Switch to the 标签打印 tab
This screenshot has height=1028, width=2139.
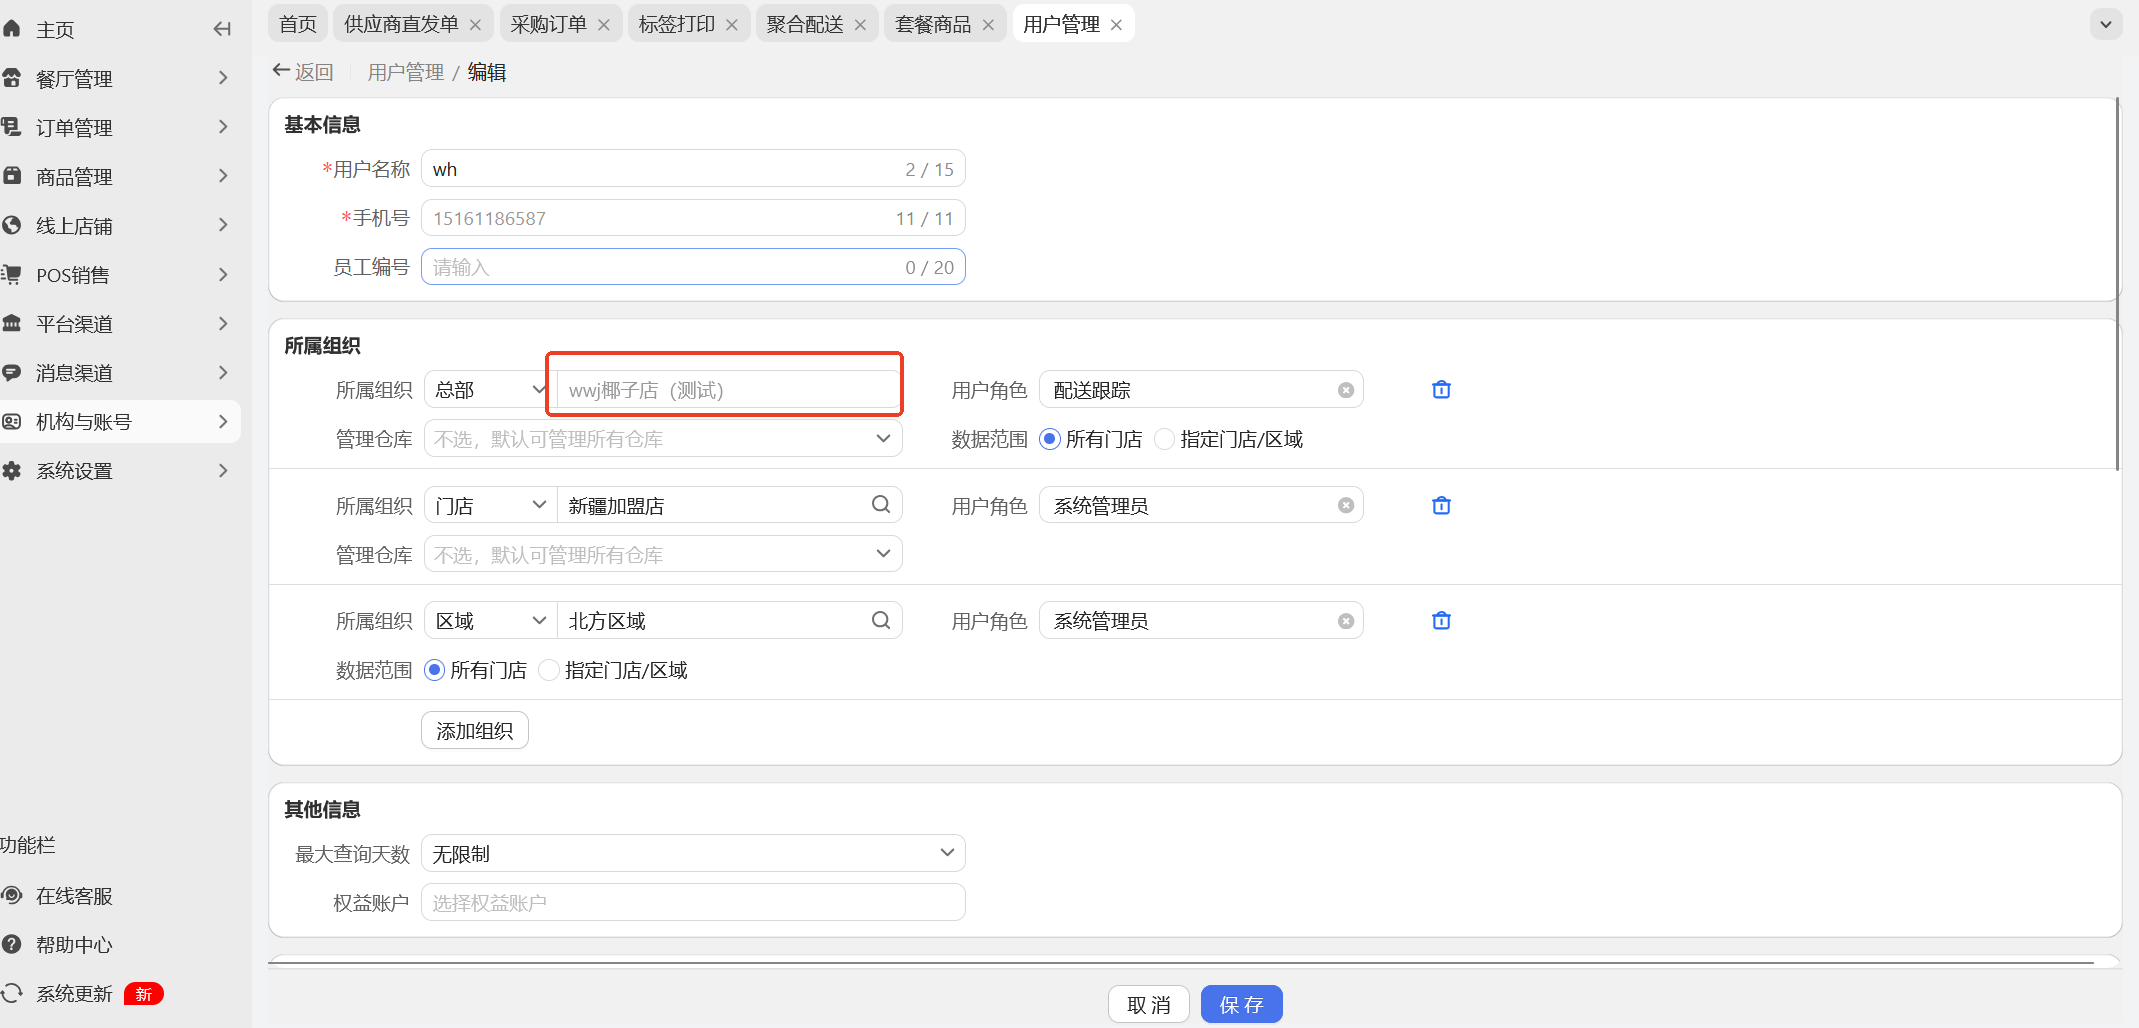coord(677,24)
